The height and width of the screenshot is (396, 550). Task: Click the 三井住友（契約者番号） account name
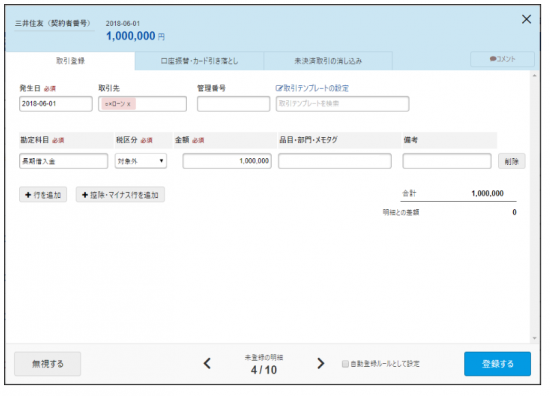point(53,23)
